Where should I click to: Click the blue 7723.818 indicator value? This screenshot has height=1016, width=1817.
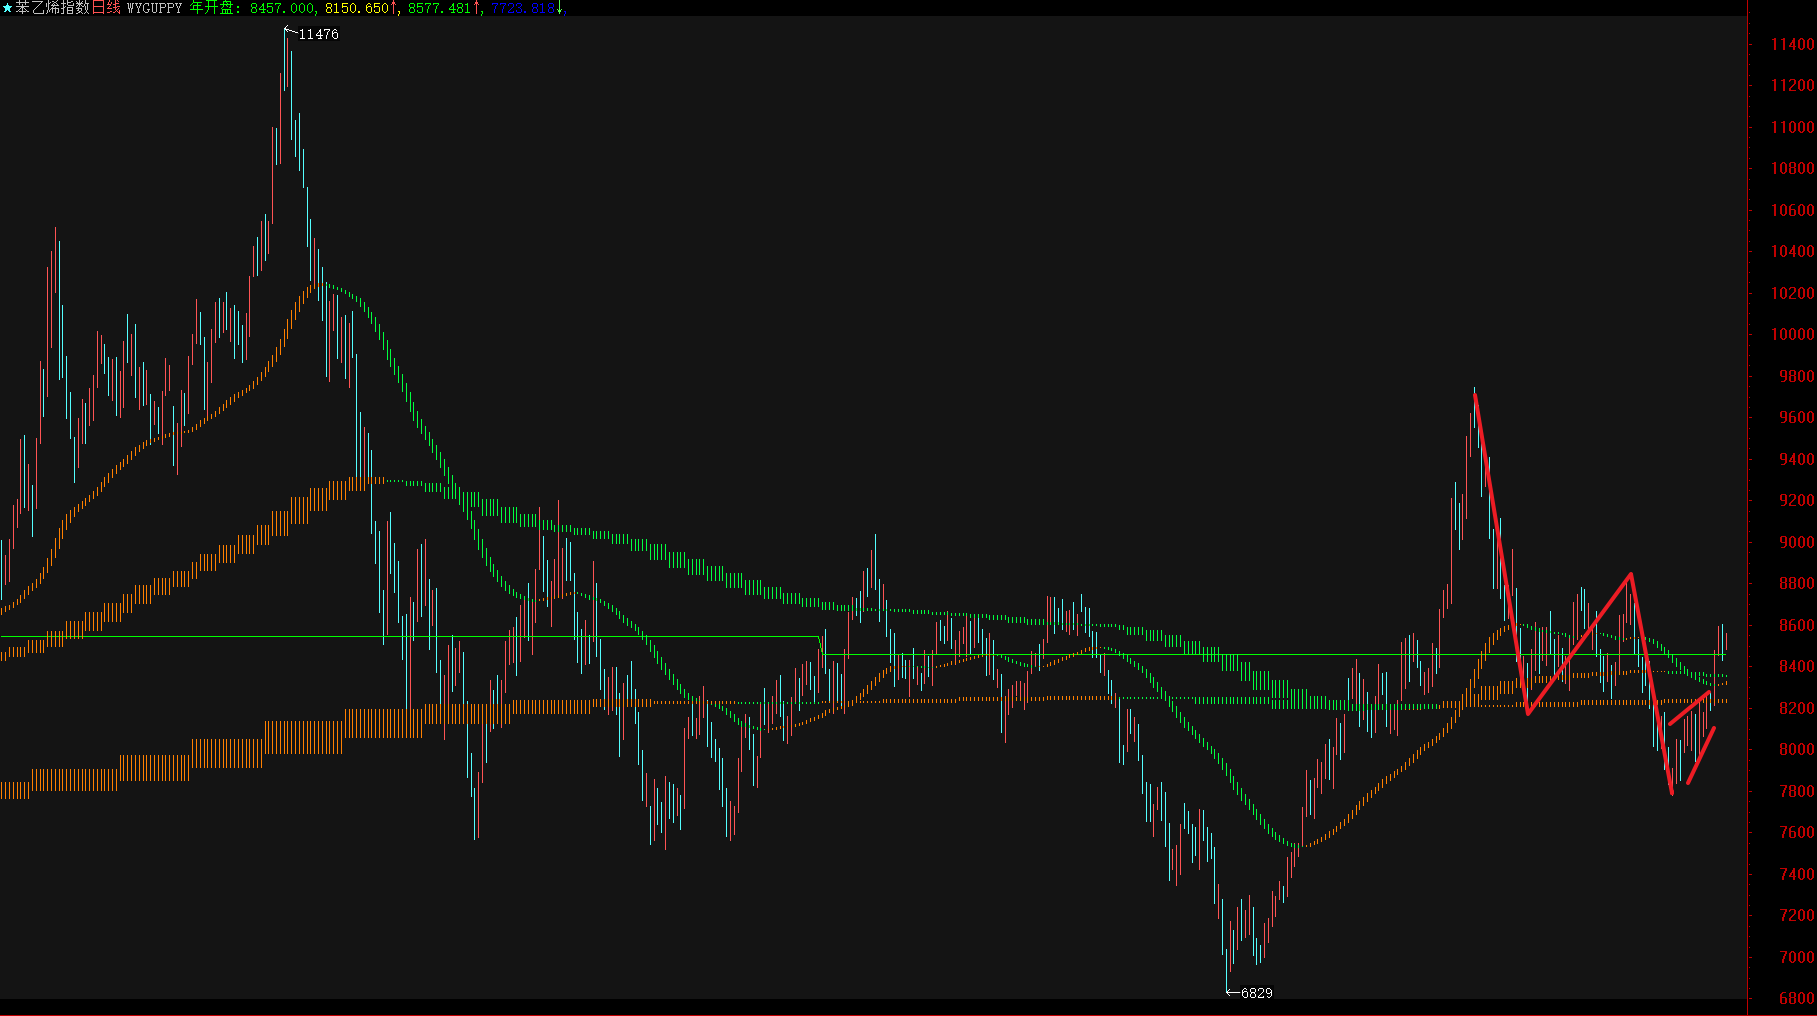click(x=522, y=8)
